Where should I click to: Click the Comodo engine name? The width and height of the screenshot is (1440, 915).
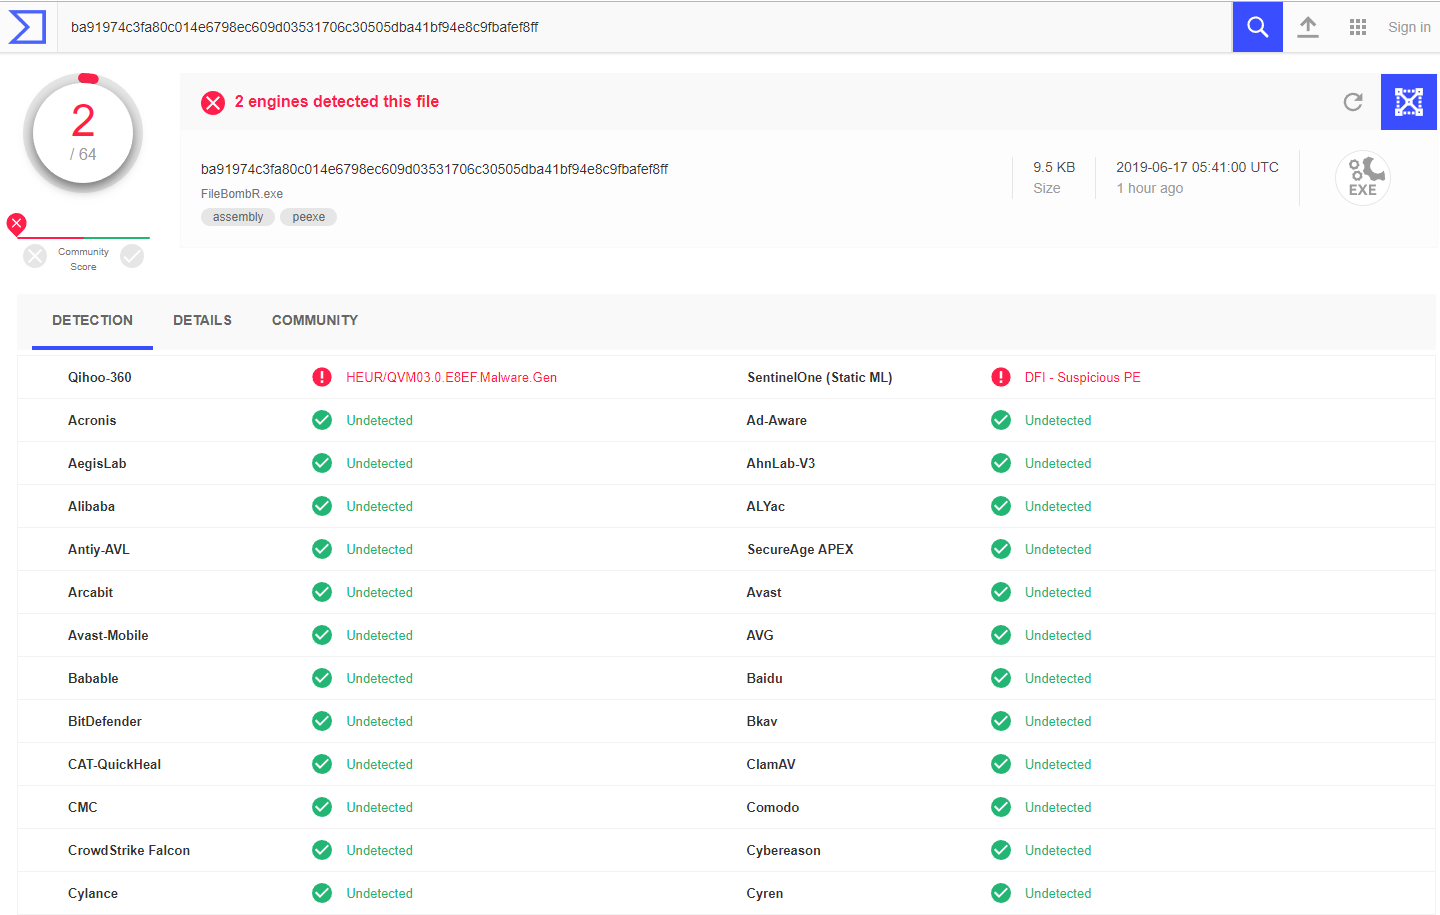pos(773,807)
